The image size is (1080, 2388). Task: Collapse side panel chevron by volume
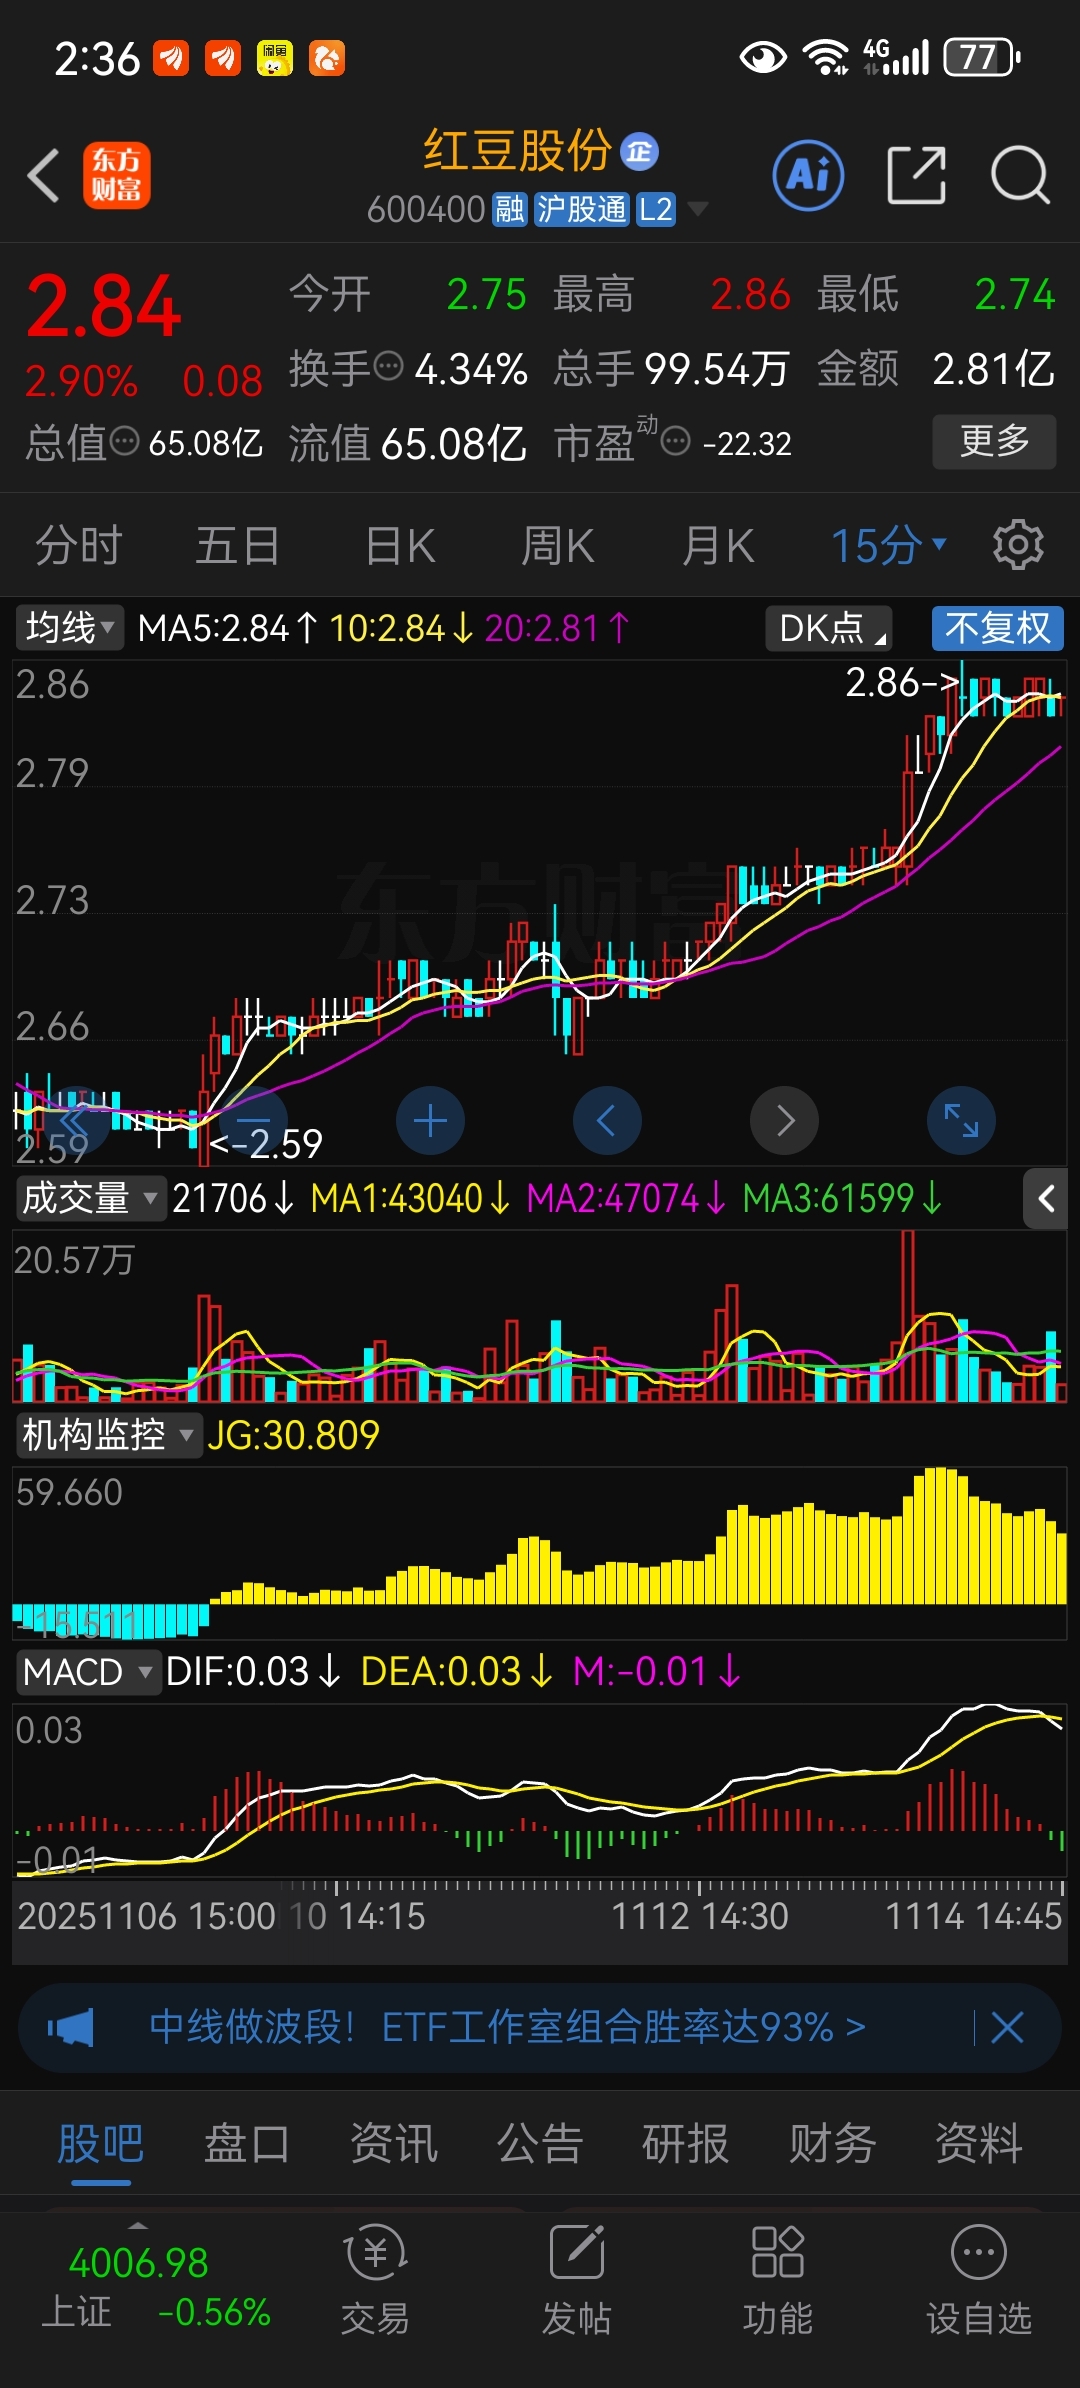[x=1046, y=1198]
